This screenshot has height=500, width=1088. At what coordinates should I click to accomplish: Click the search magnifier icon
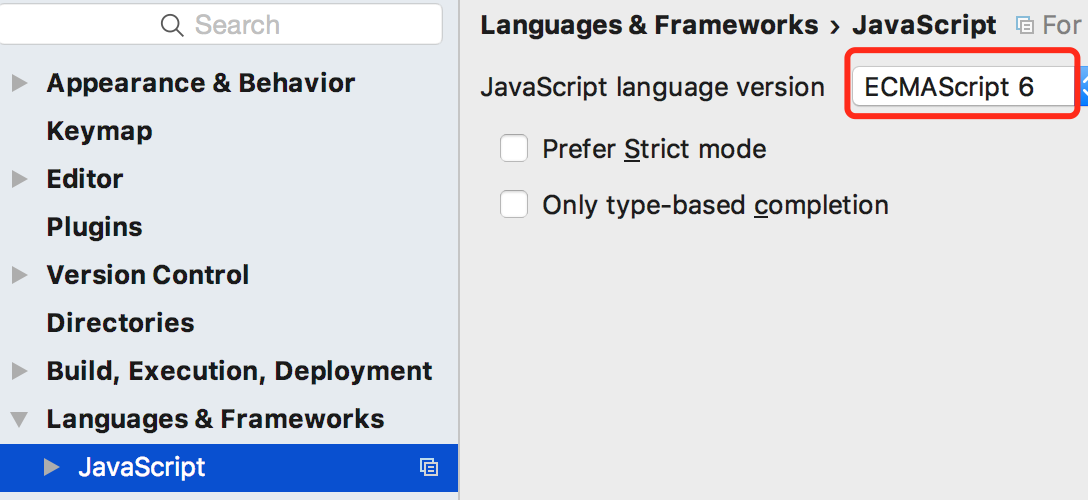click(173, 25)
